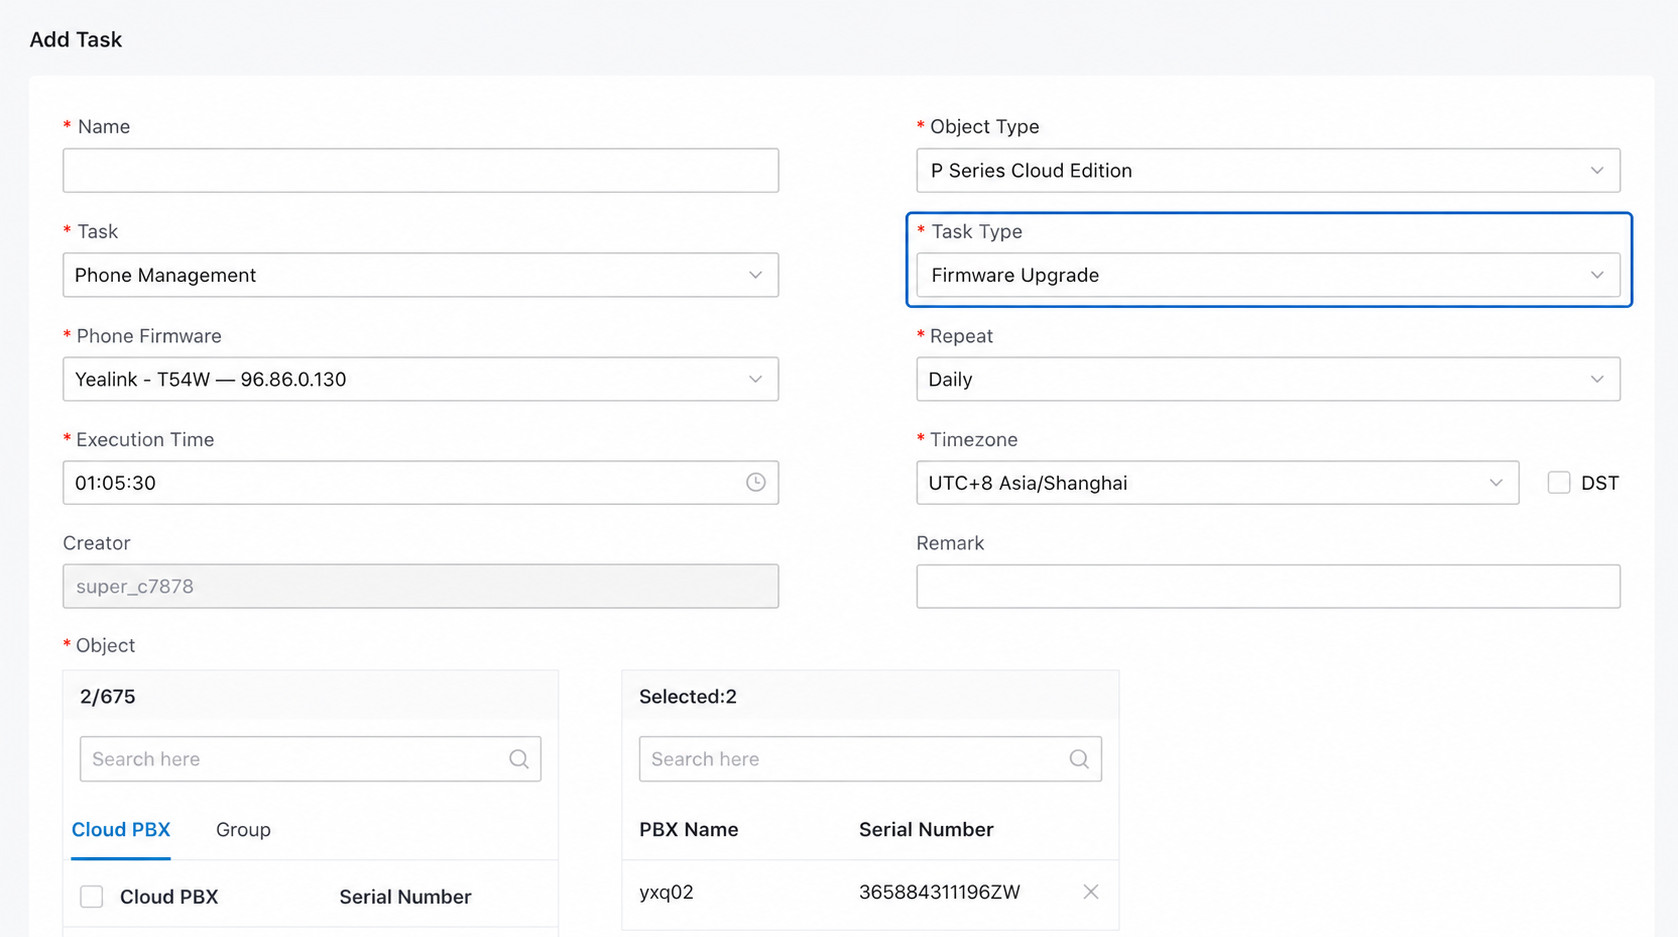
Task: Click chevron of Phone Firmware field
Action: (x=755, y=379)
